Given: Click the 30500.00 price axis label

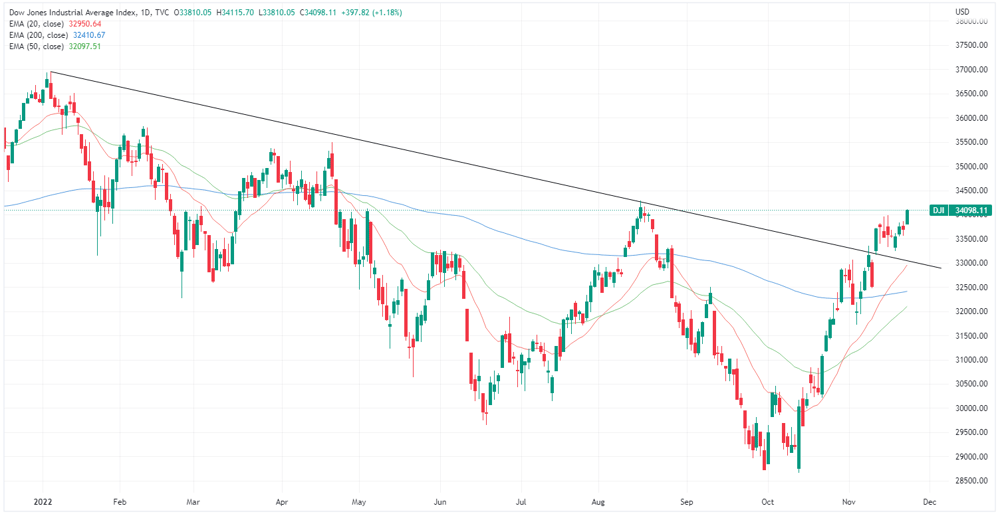Looking at the screenshot, I should pos(973,384).
